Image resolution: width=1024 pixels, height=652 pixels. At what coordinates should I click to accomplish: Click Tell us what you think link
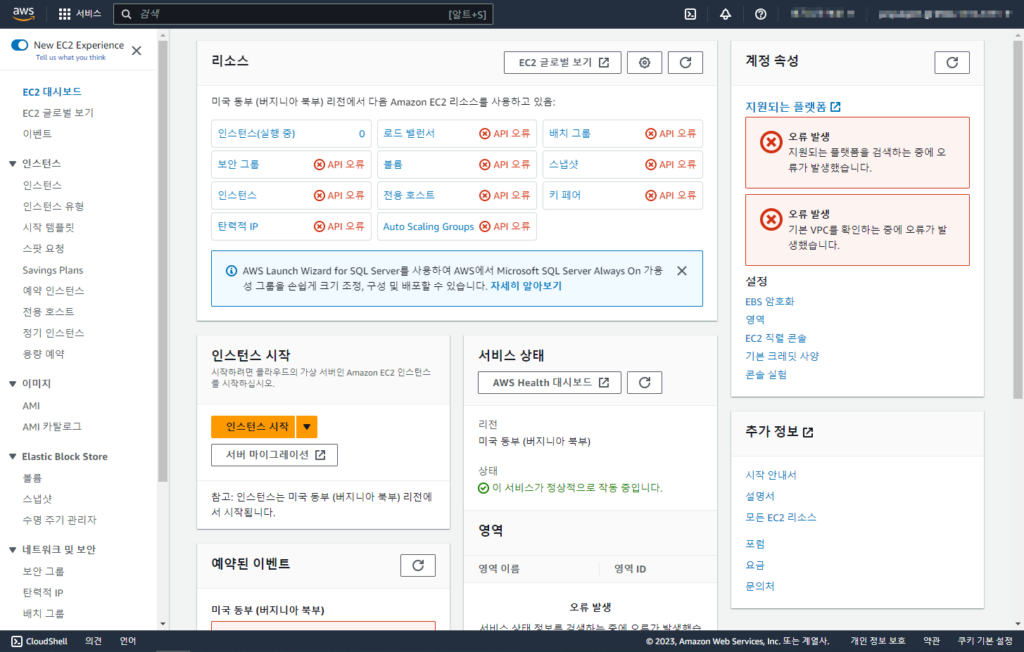click(x=71, y=57)
